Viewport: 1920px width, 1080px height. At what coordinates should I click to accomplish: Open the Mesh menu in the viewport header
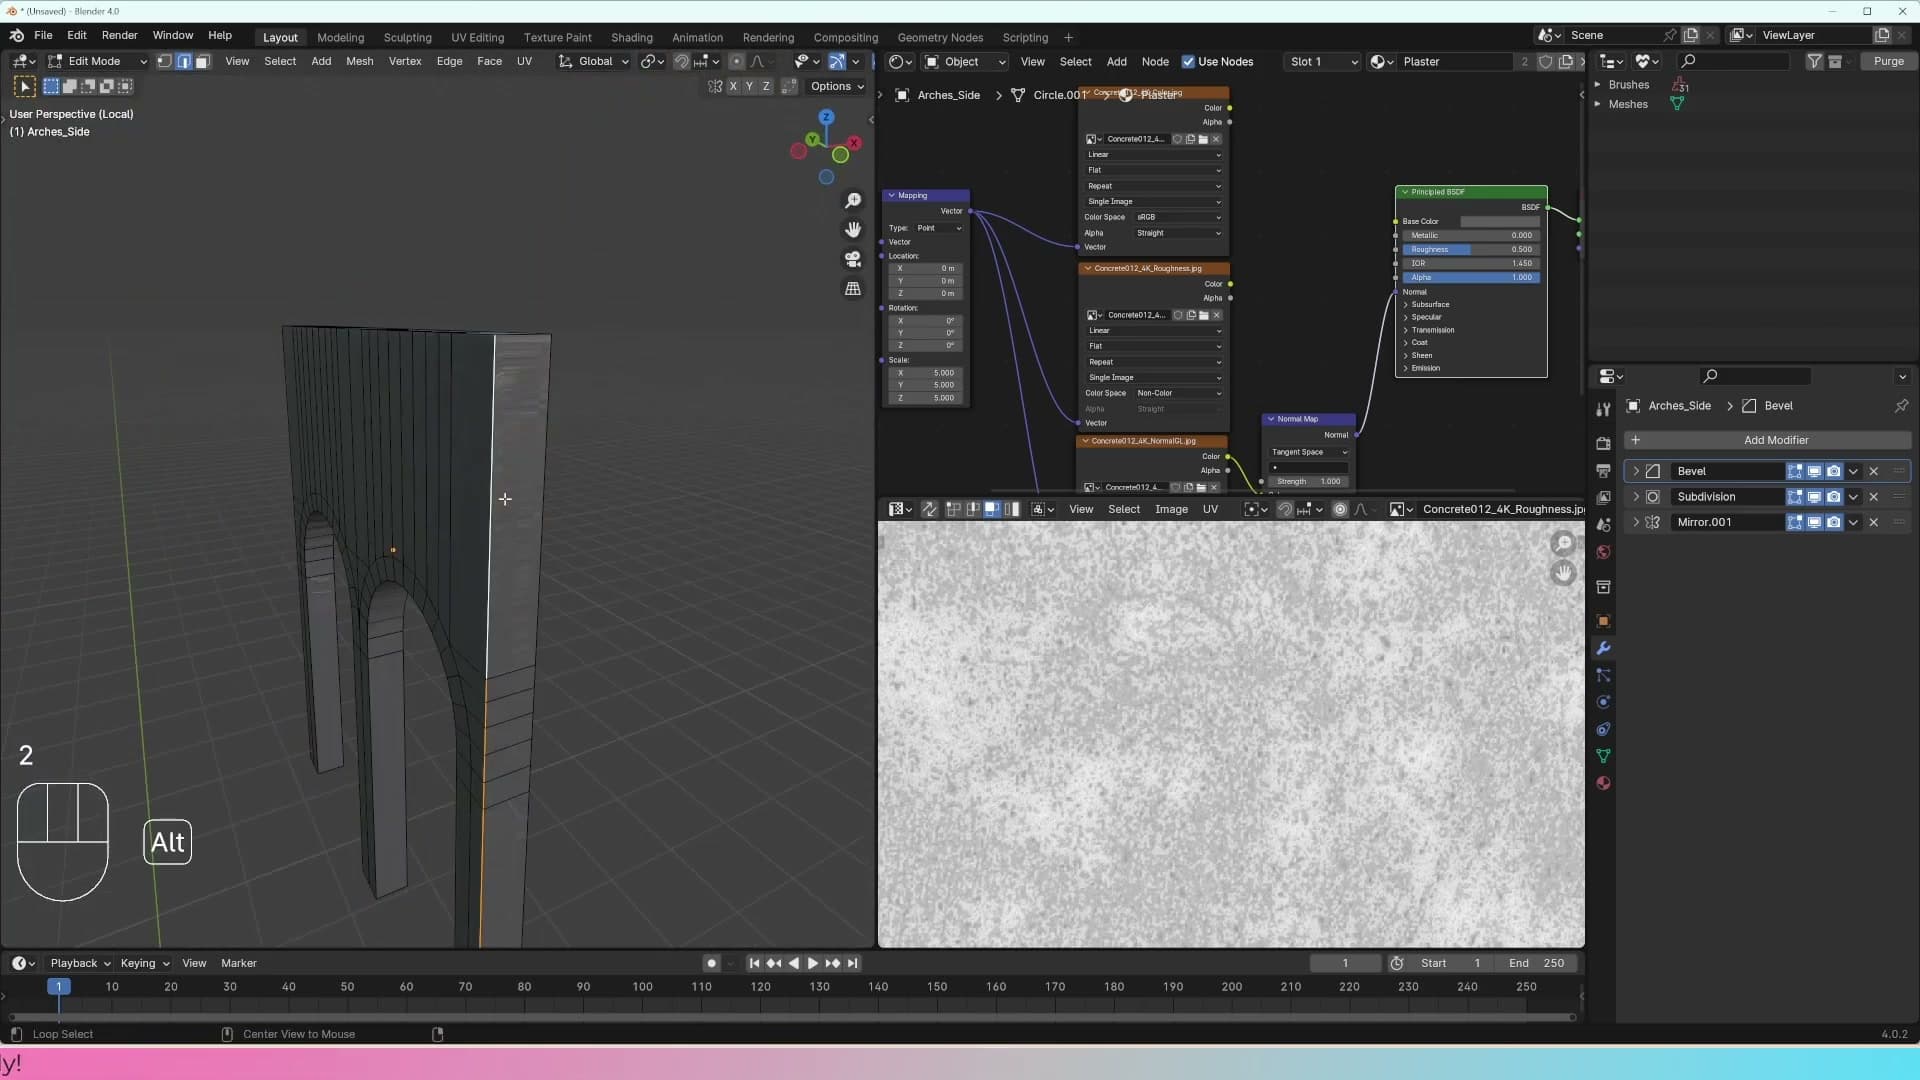[x=359, y=61]
